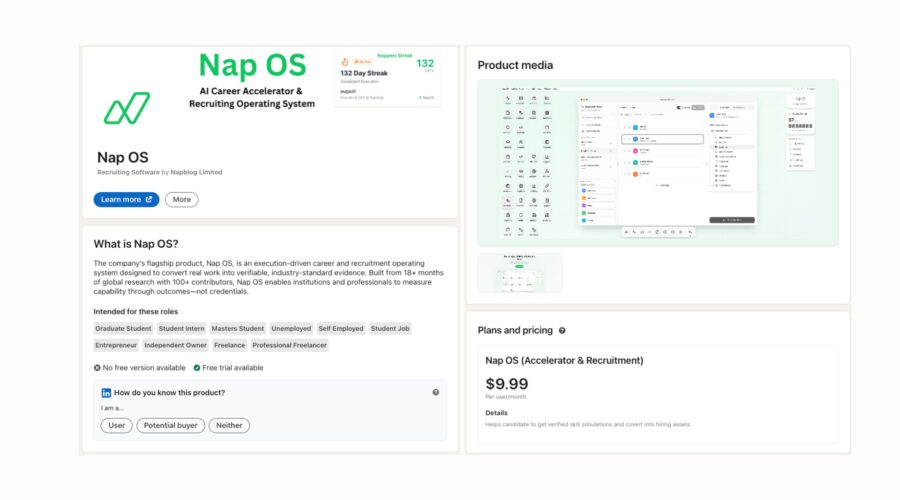Click the What is Nap OS? heading
This screenshot has width=900, height=500.
(136, 244)
